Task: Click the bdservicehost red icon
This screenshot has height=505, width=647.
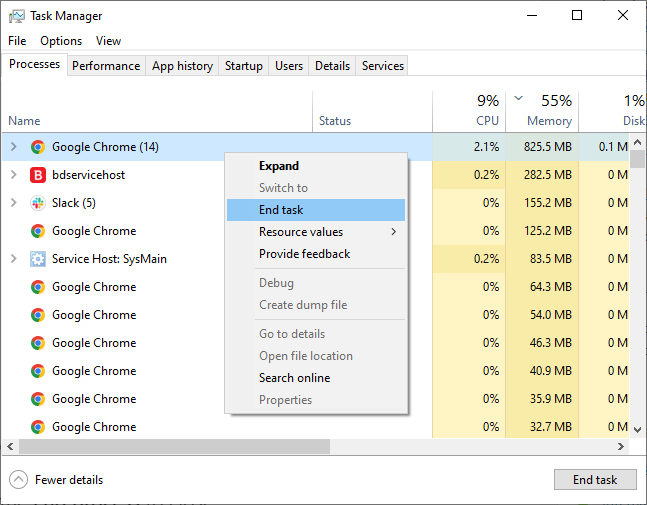Action: click(38, 175)
